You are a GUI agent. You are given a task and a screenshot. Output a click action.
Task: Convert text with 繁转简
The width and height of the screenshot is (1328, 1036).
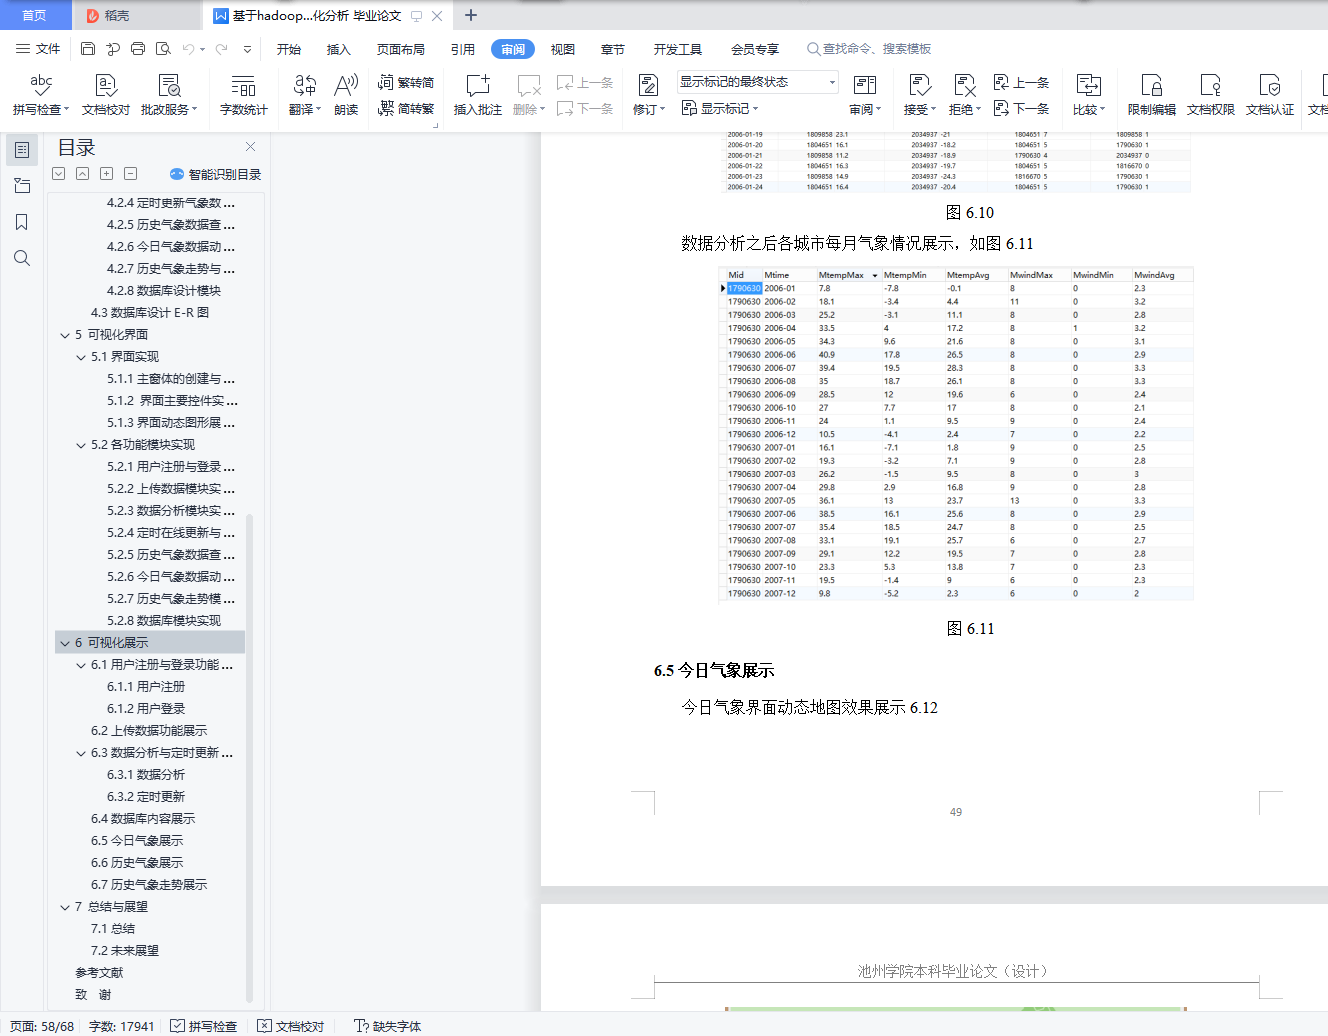click(x=406, y=83)
